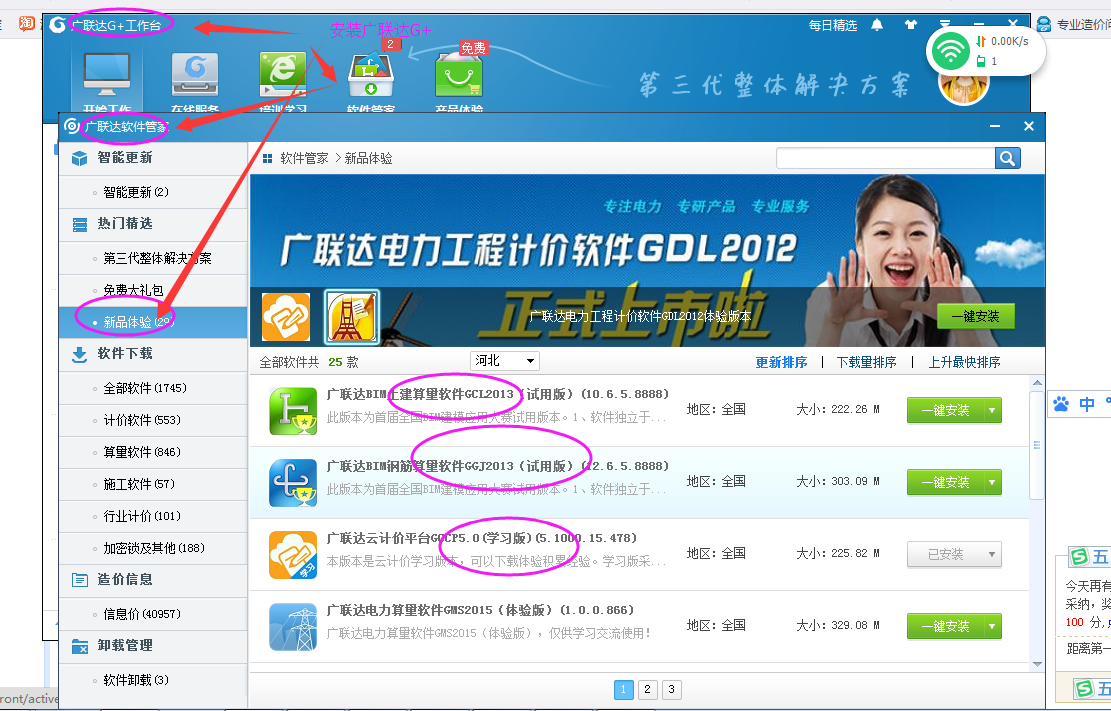Click the software list vertical scrollbar thumb
1111x711 pixels.
click(x=1037, y=445)
